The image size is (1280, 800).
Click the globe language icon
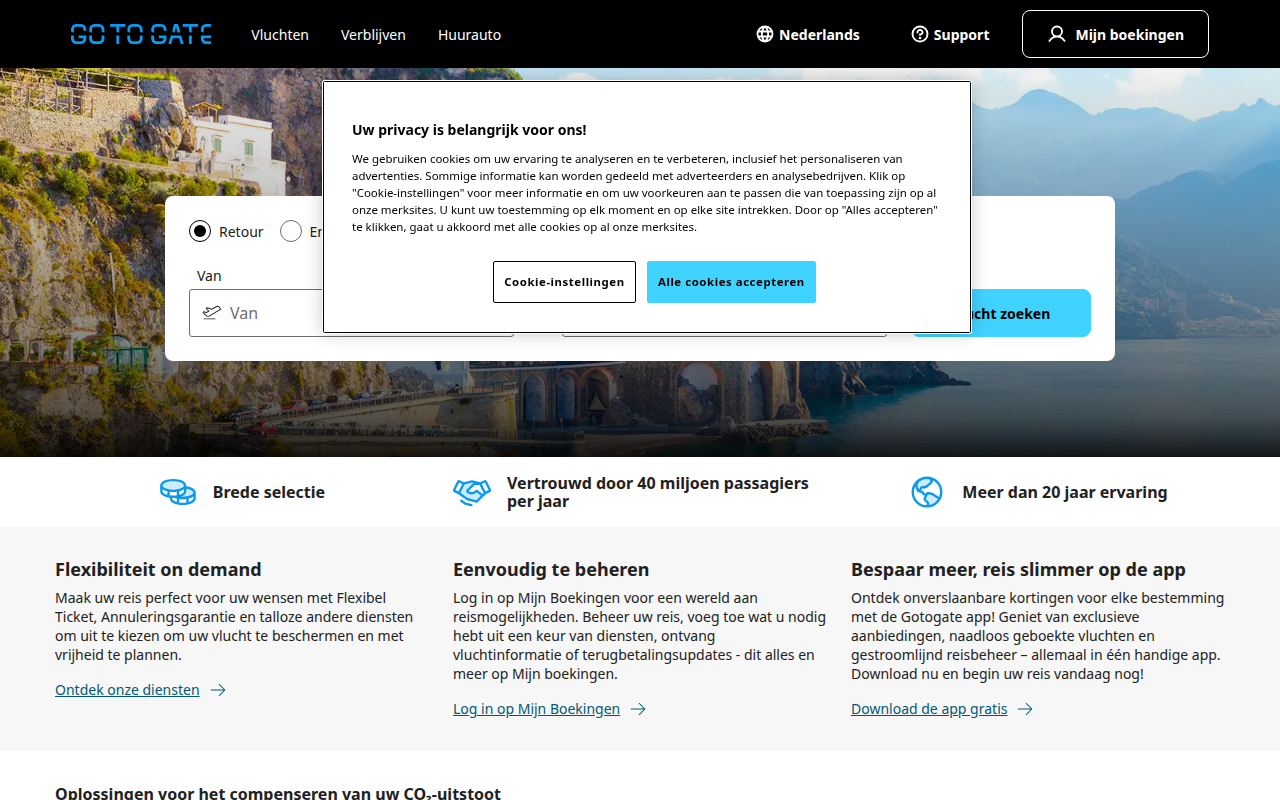(x=765, y=34)
